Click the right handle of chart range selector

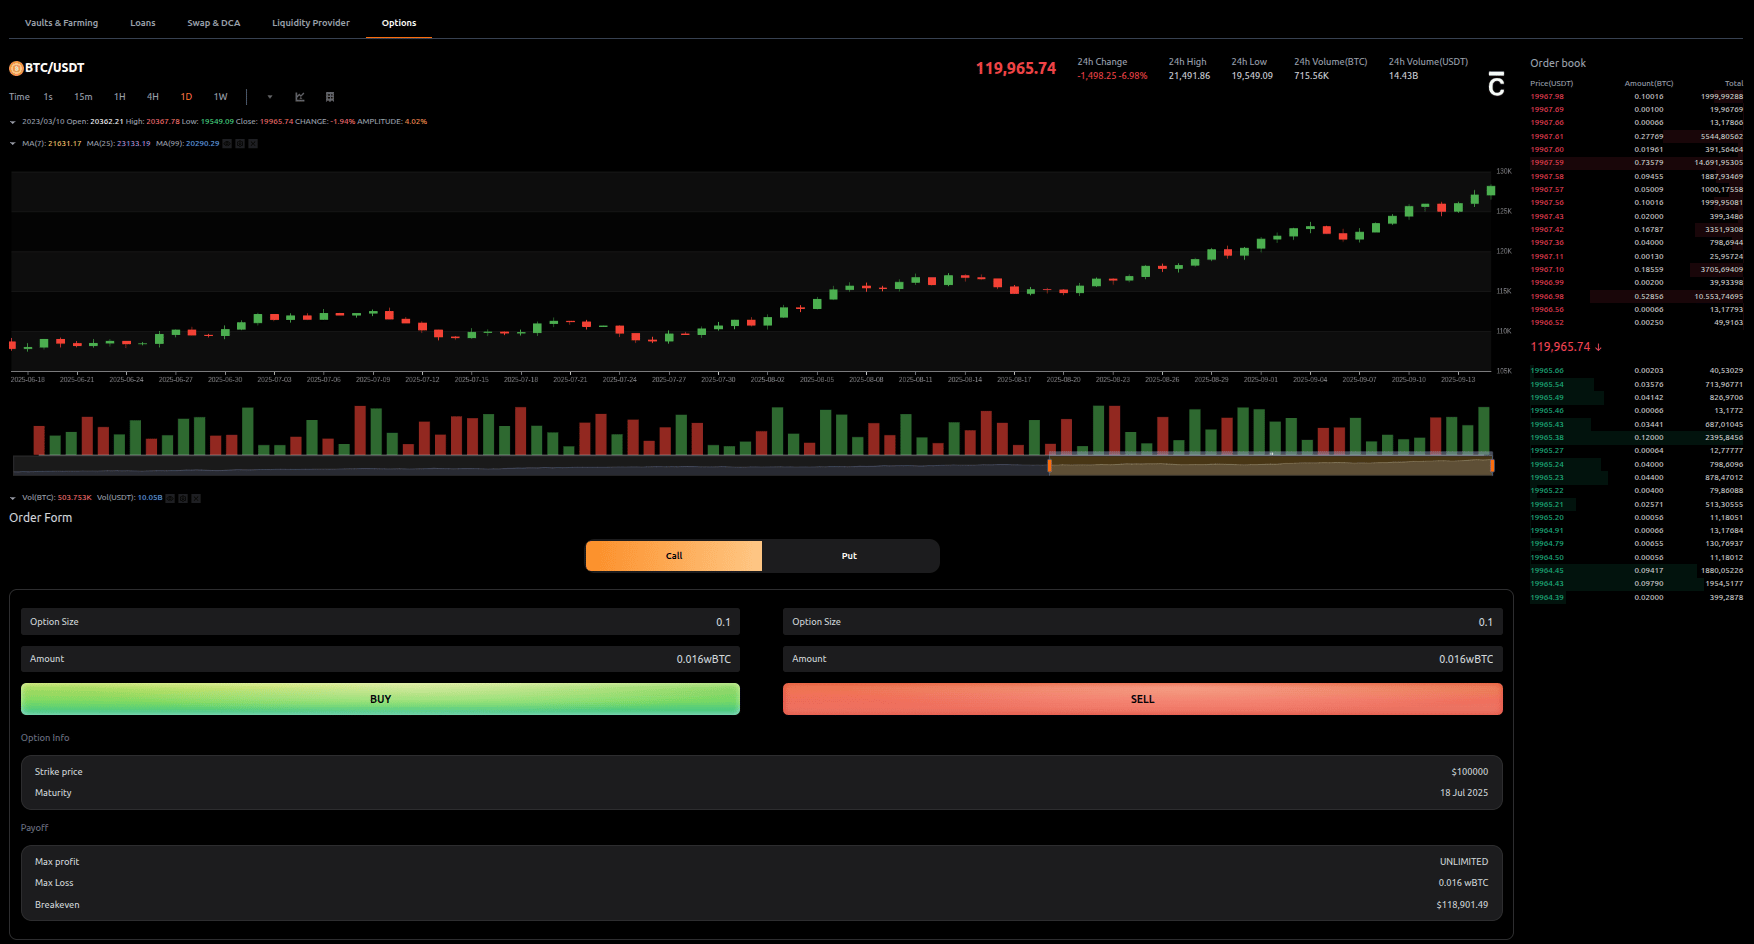point(1492,465)
